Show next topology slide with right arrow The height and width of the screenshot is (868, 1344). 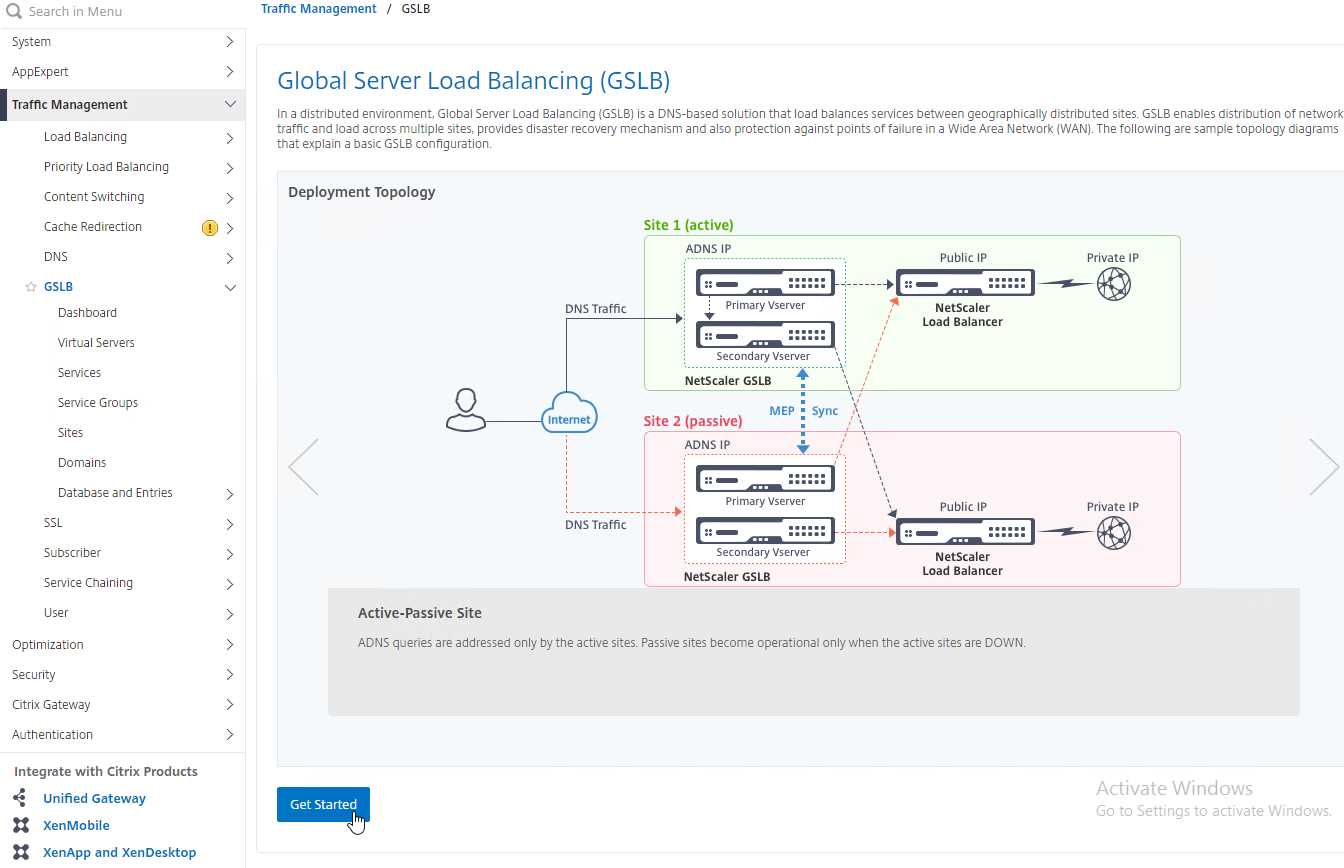tap(1323, 467)
